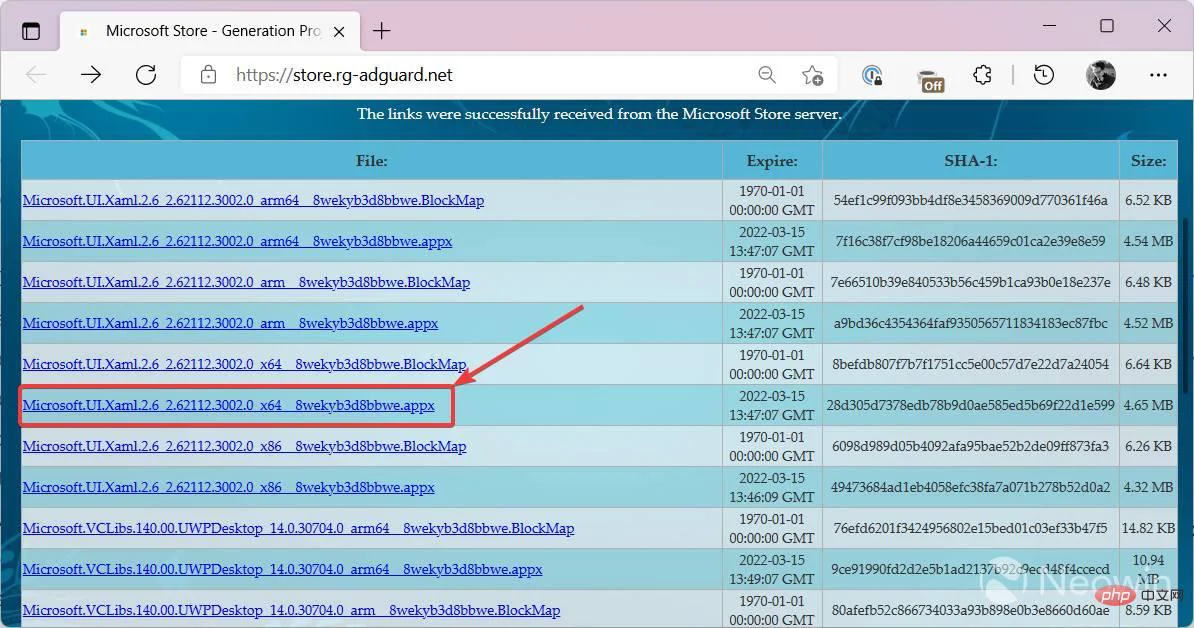Click the 14.82 KB size cell

[x=1148, y=528]
